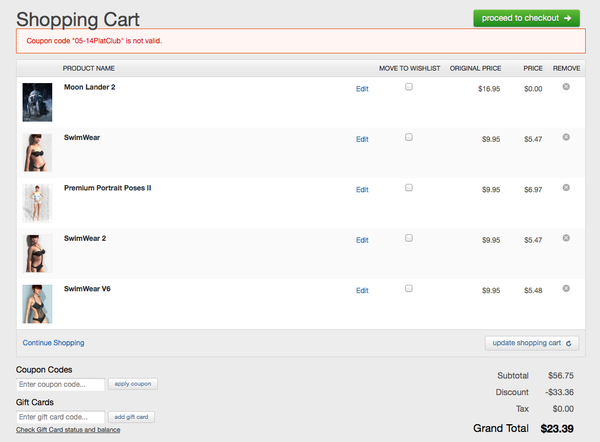Tick wishlist checkbox for Moon Lander 2
This screenshot has height=442, width=600.
coord(409,87)
